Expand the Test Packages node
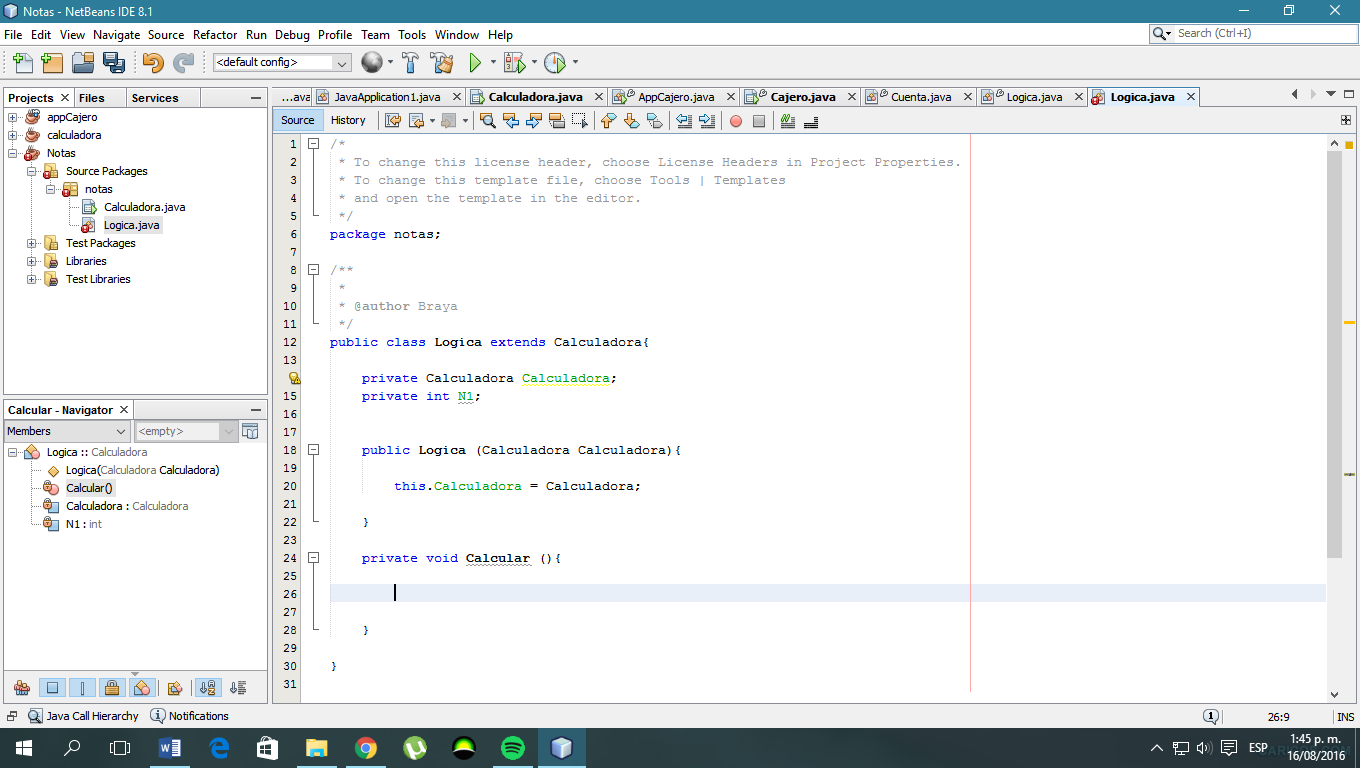The width and height of the screenshot is (1360, 768). pyautogui.click(x=32, y=243)
